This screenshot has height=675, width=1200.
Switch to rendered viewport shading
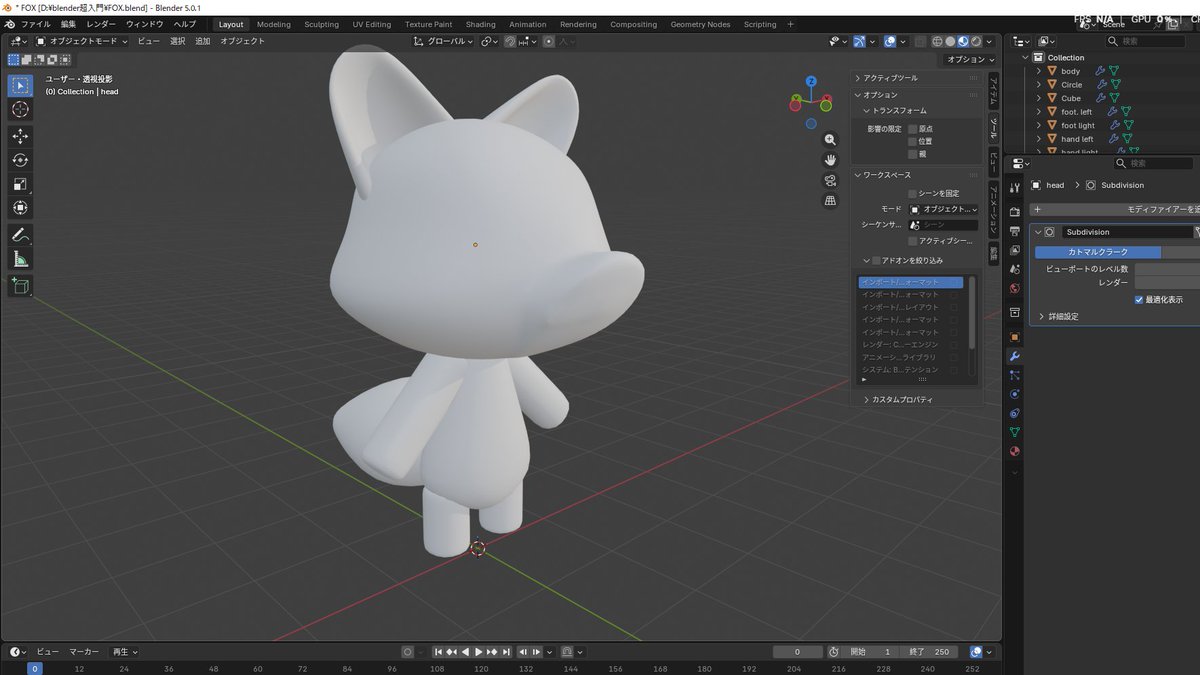pos(977,41)
